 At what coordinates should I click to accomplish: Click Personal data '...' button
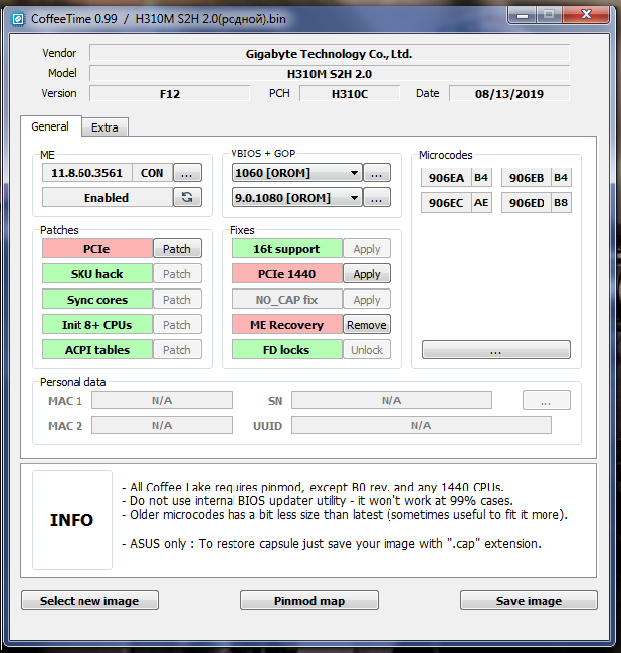[x=546, y=400]
